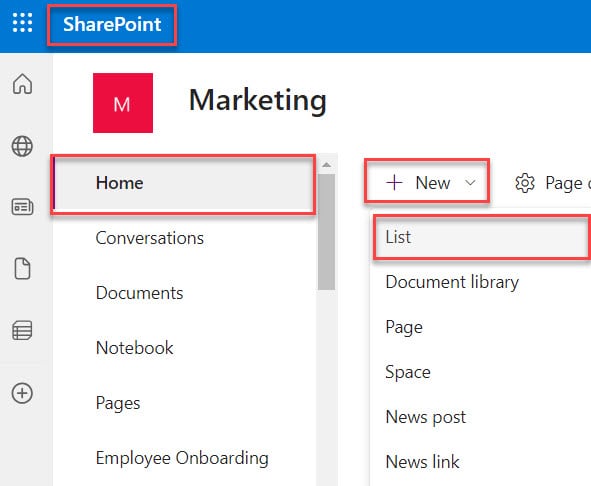Open Employee Onboarding in navigation

182,458
